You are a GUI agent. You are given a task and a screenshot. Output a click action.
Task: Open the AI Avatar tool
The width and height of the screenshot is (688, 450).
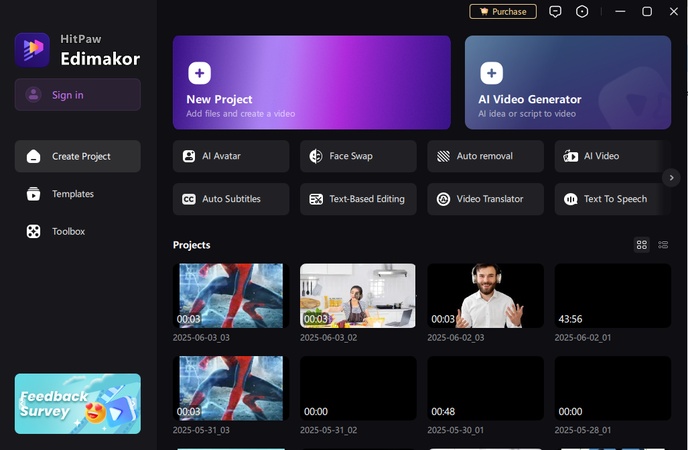pyautogui.click(x=230, y=156)
